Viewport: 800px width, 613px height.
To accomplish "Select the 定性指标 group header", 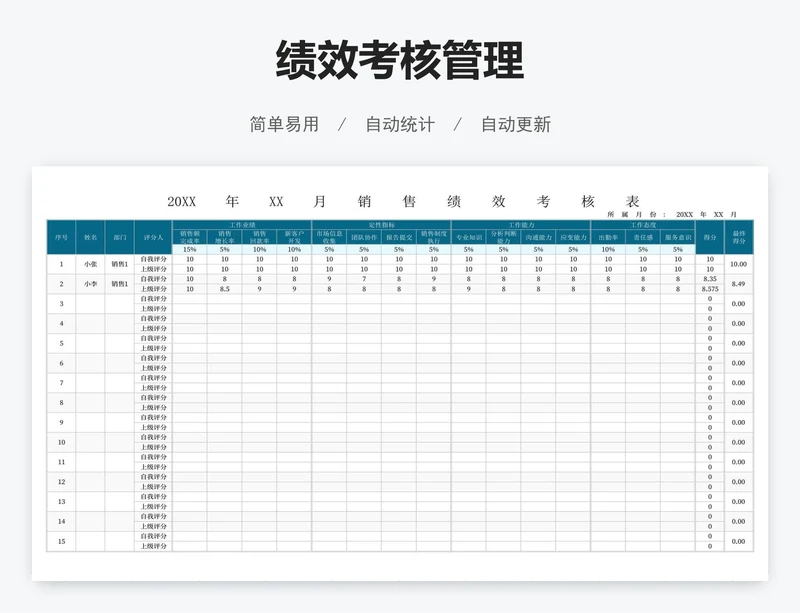I will (382, 225).
